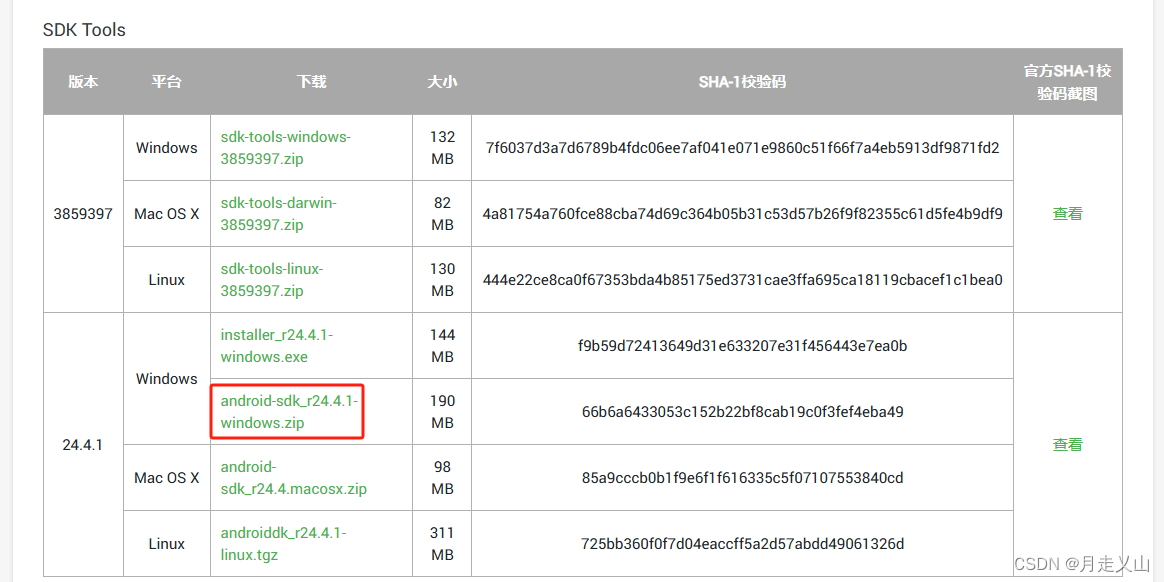This screenshot has height=582, width=1164.
Task: Click the Linux platform cell for version 24.4.1
Action: (167, 544)
